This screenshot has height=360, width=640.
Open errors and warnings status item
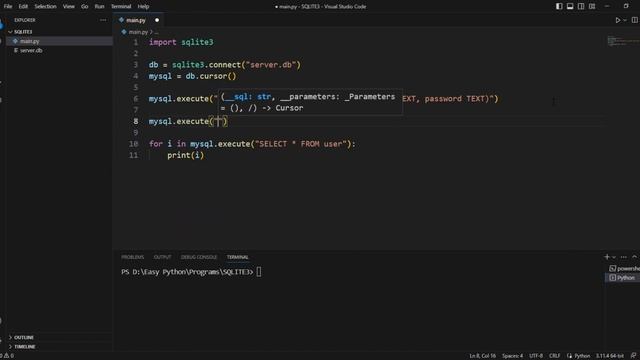(x=8, y=356)
